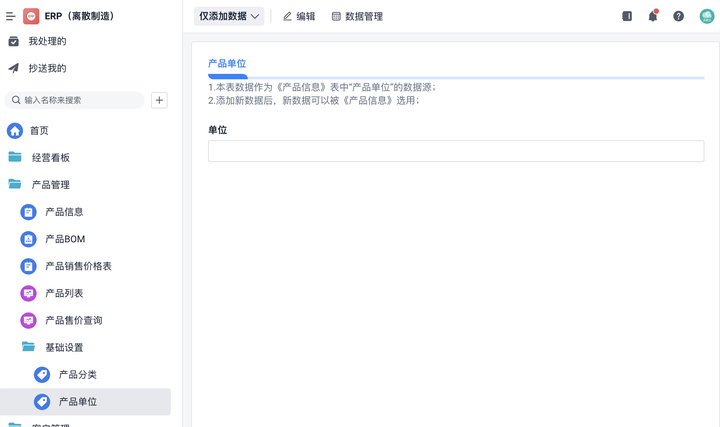The image size is (720, 427).
Task: Click the 编辑 button in toolbar
Action: pyautogui.click(x=299, y=16)
